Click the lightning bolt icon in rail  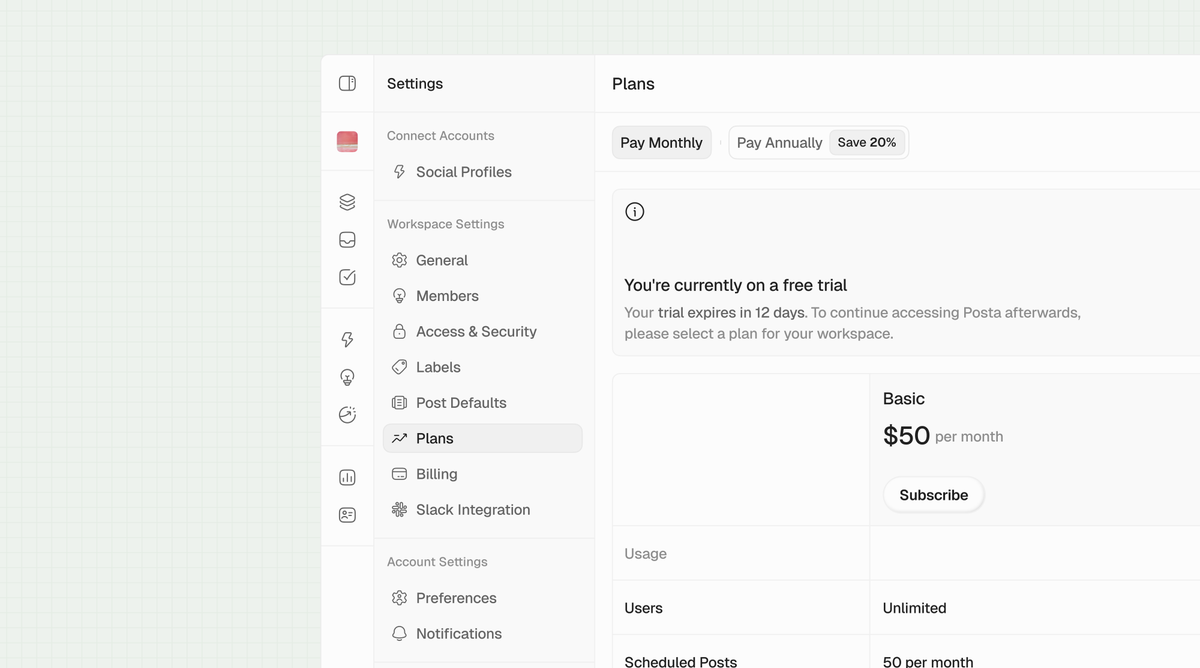click(x=347, y=340)
